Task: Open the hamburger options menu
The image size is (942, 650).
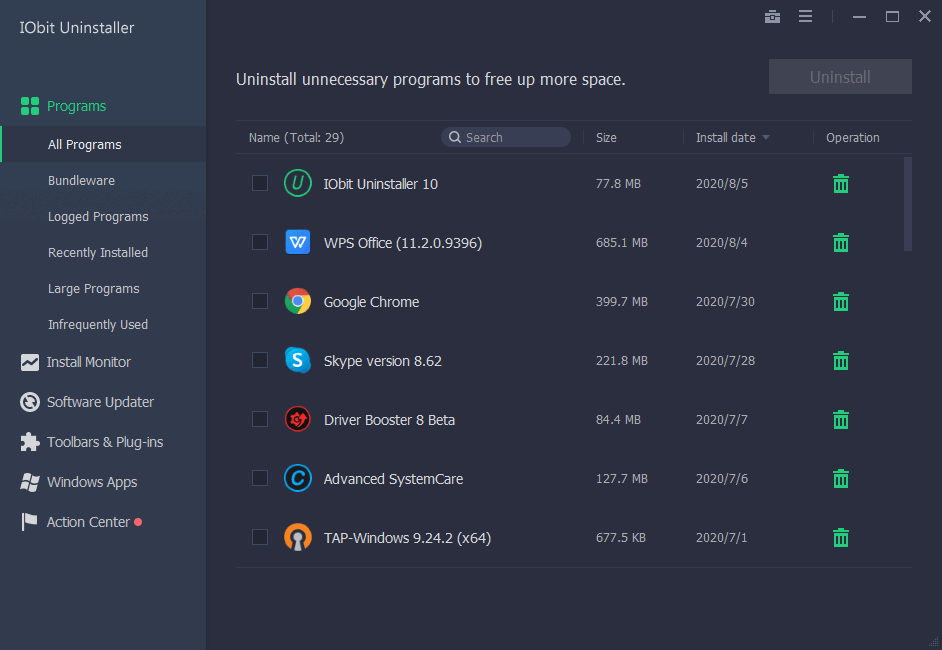Action: 805,17
